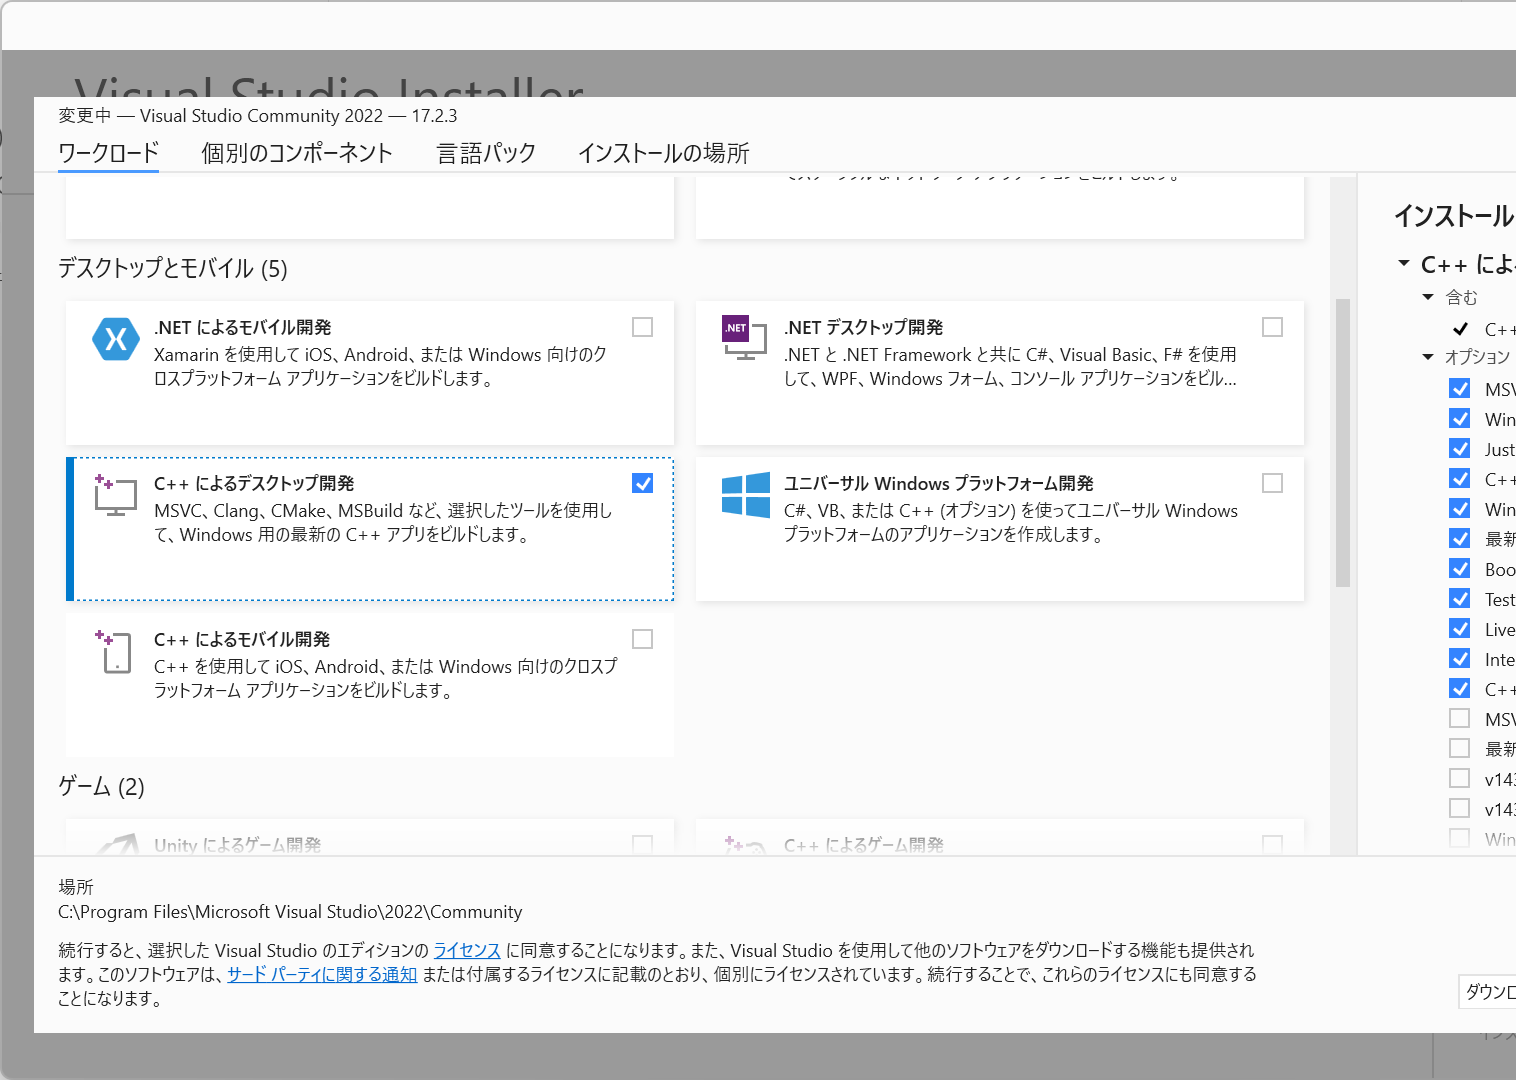The width and height of the screenshot is (1516, 1080).
Task: Collapse the C++ workload details tree
Action: coord(1403,264)
